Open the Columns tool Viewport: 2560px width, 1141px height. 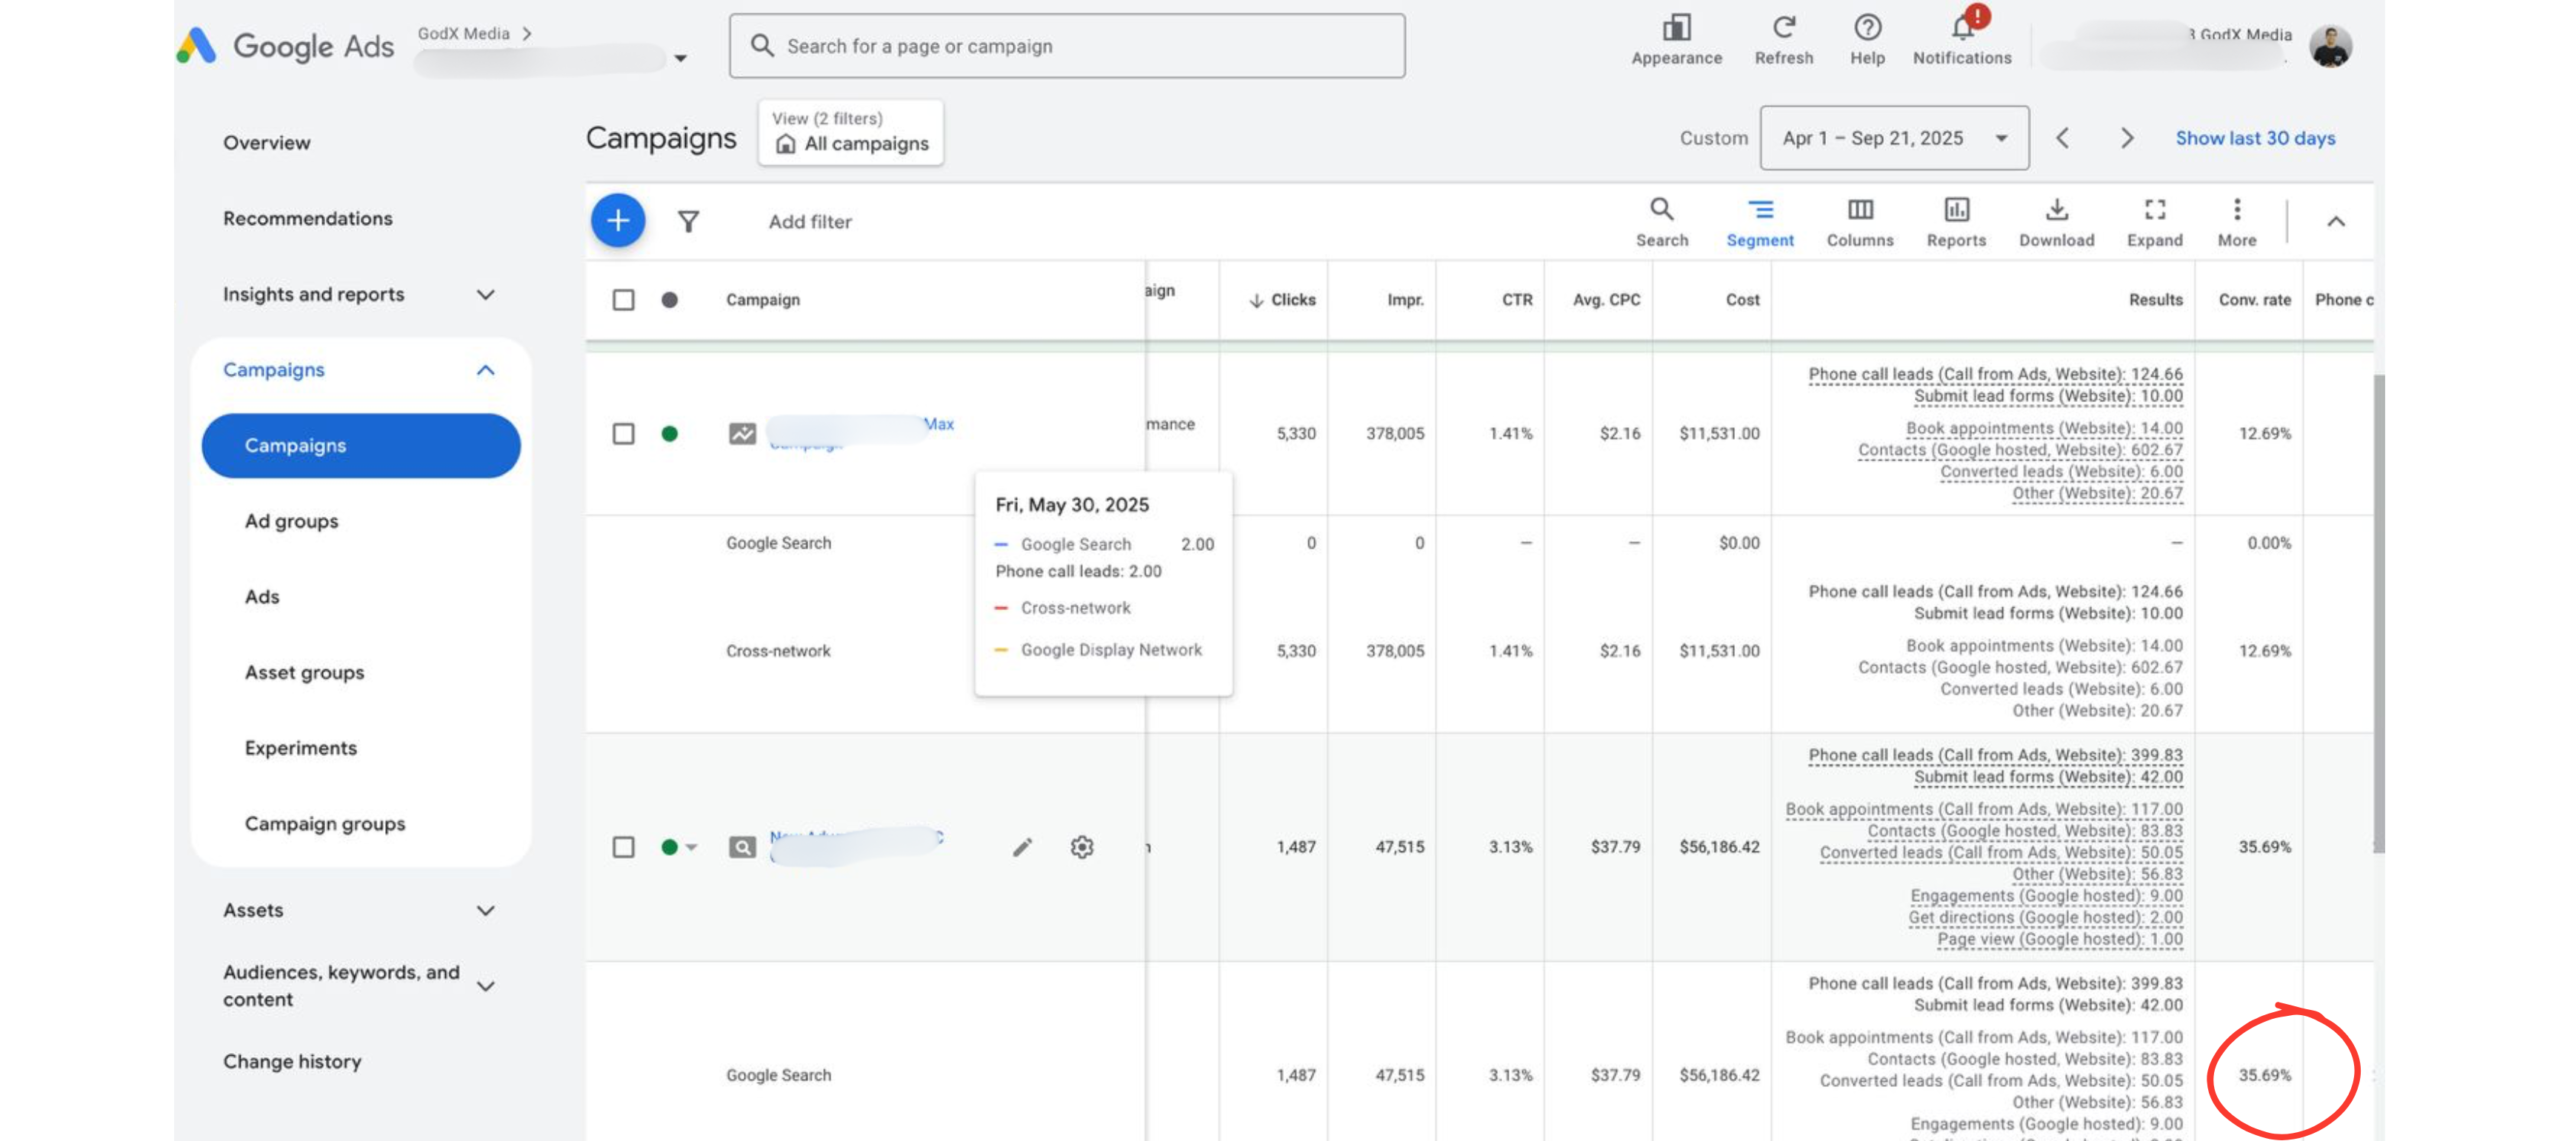[x=1859, y=221]
